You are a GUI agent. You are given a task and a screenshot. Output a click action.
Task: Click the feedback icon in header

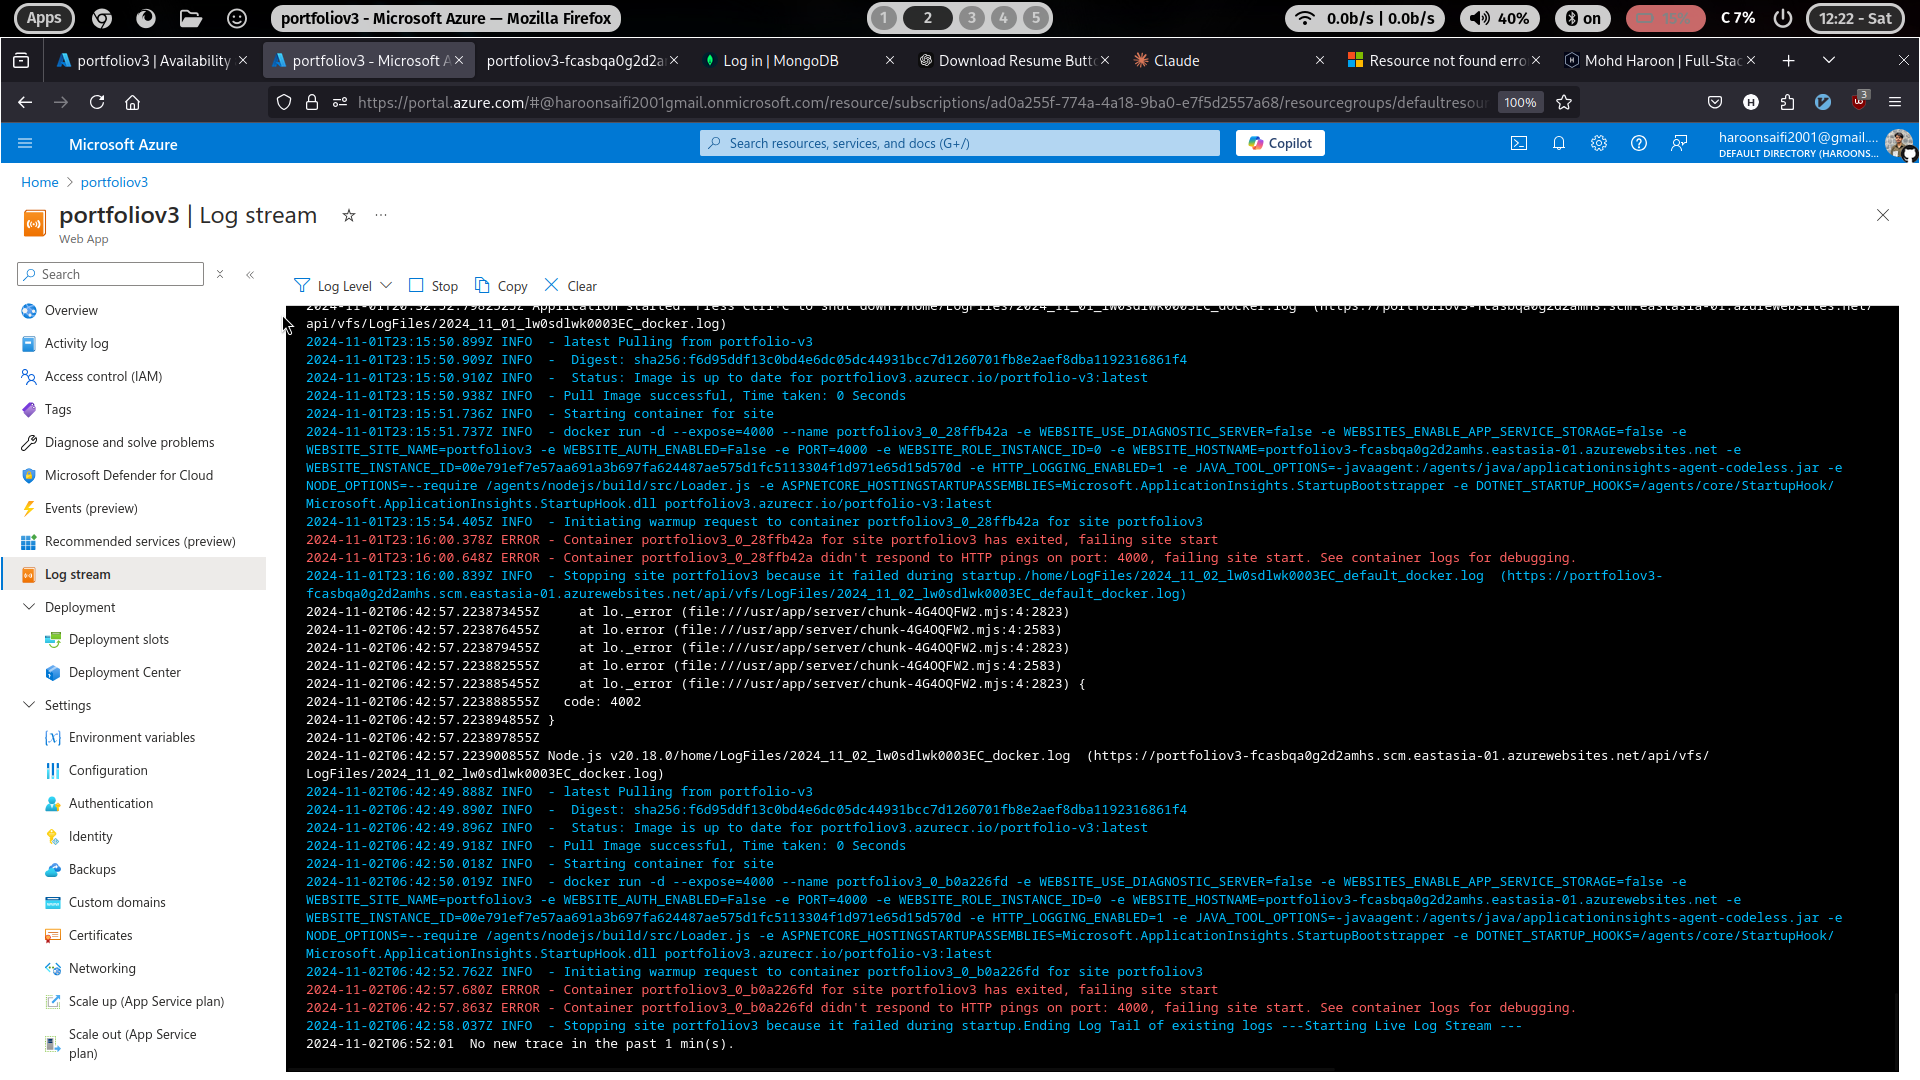(x=1679, y=143)
